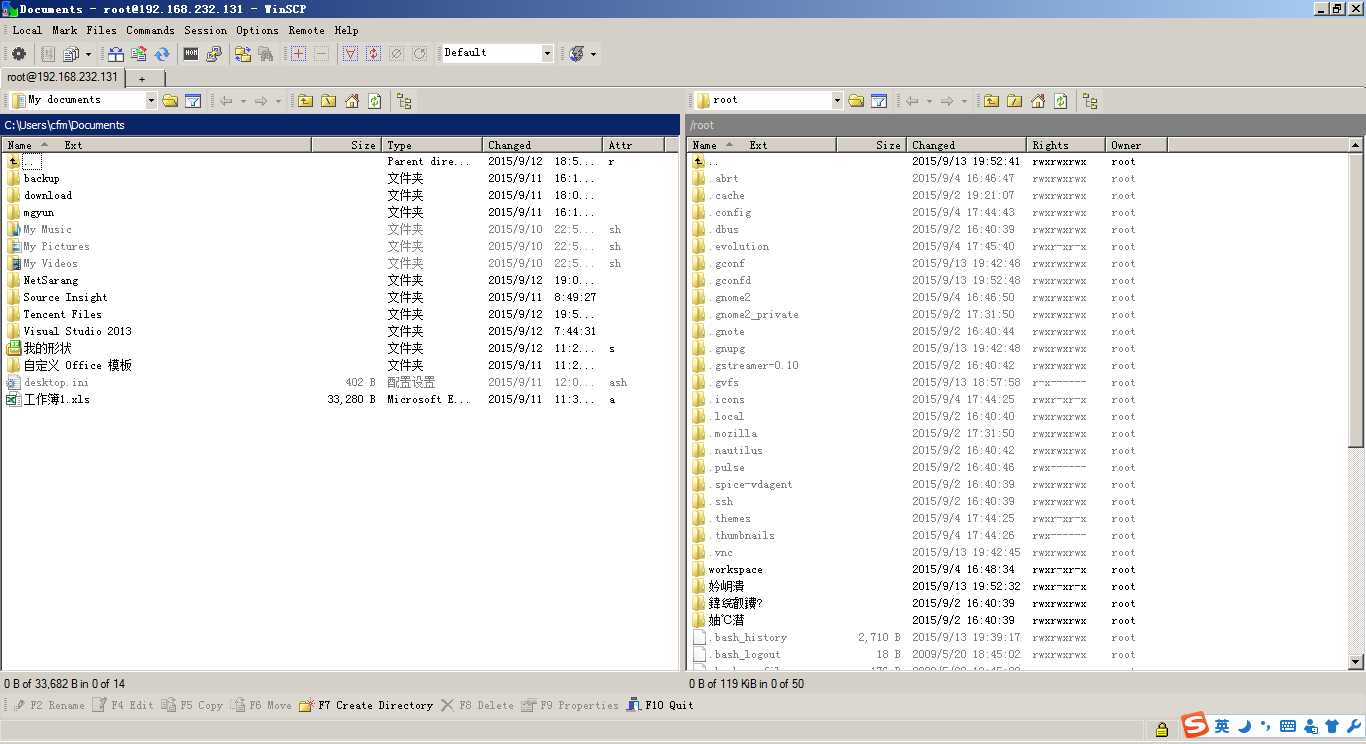The width and height of the screenshot is (1366, 744).
Task: Click F7 Create Directory button
Action: coord(366,705)
